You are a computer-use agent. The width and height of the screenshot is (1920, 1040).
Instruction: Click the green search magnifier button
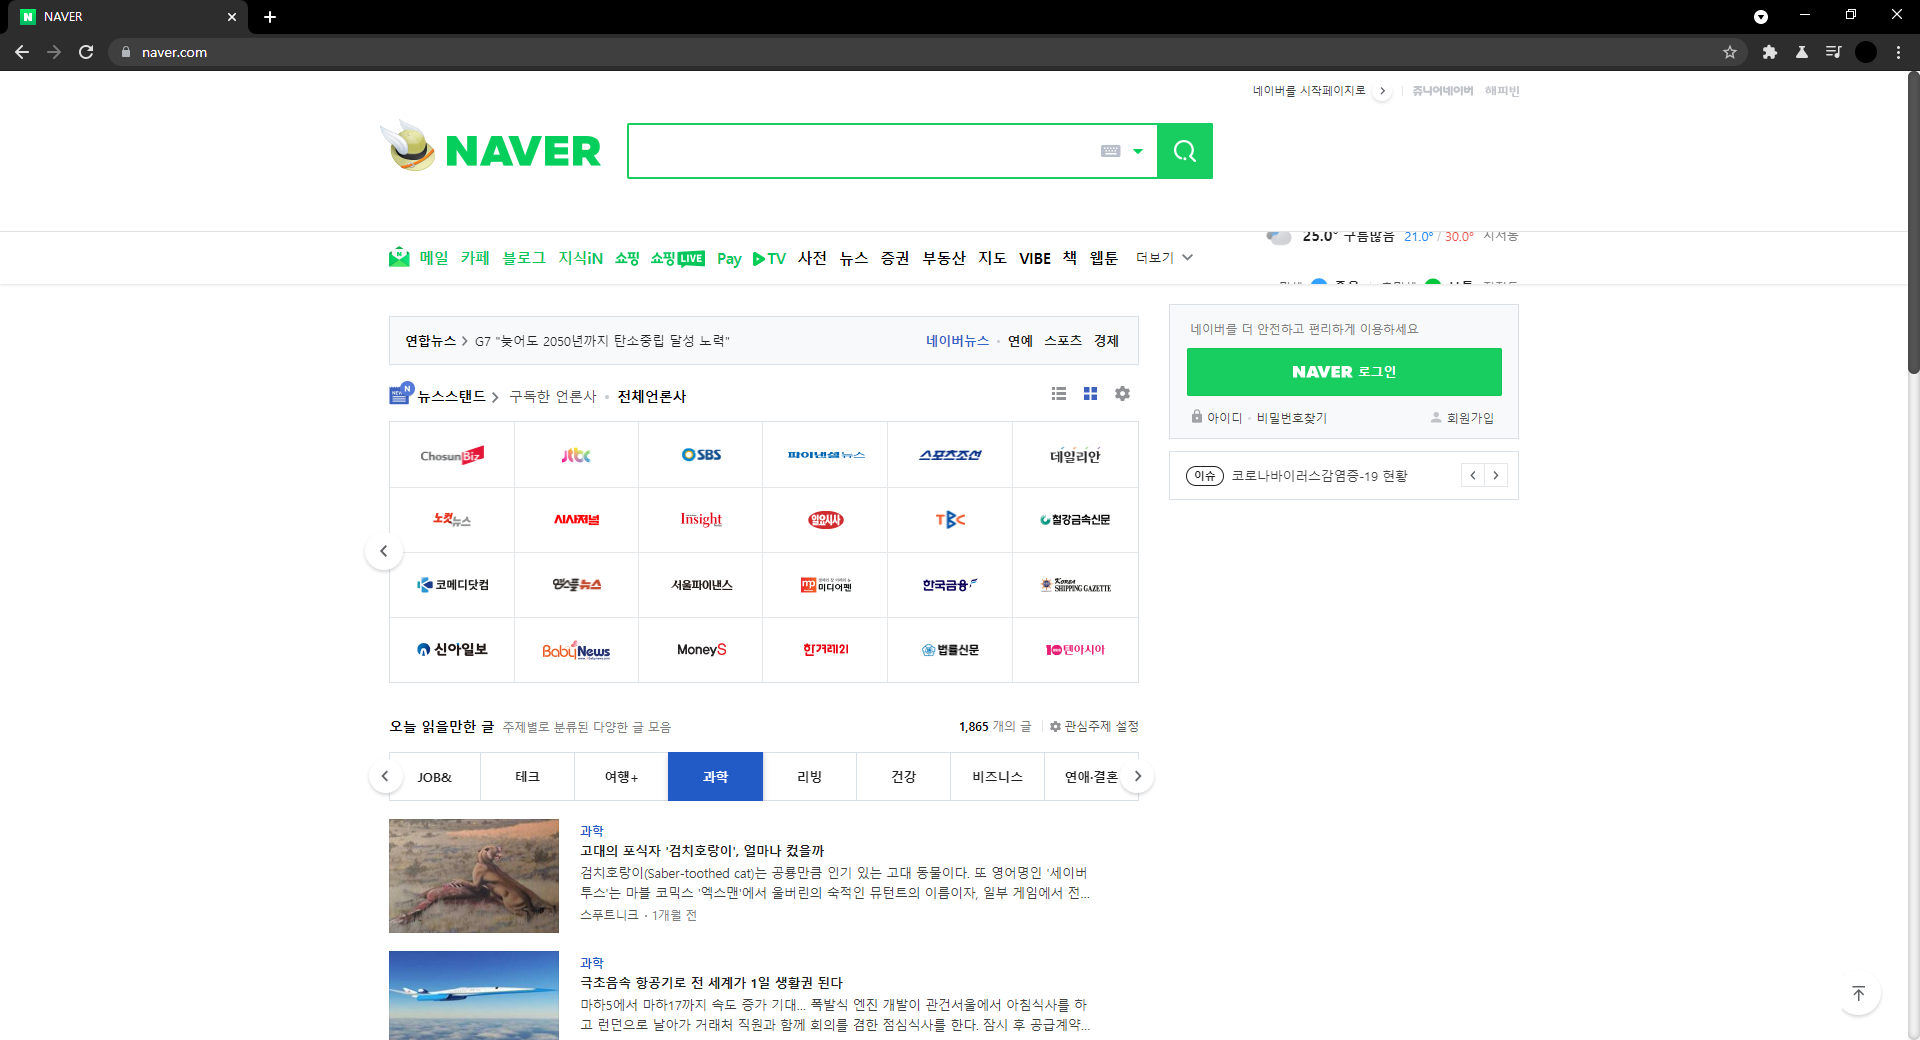point(1185,151)
